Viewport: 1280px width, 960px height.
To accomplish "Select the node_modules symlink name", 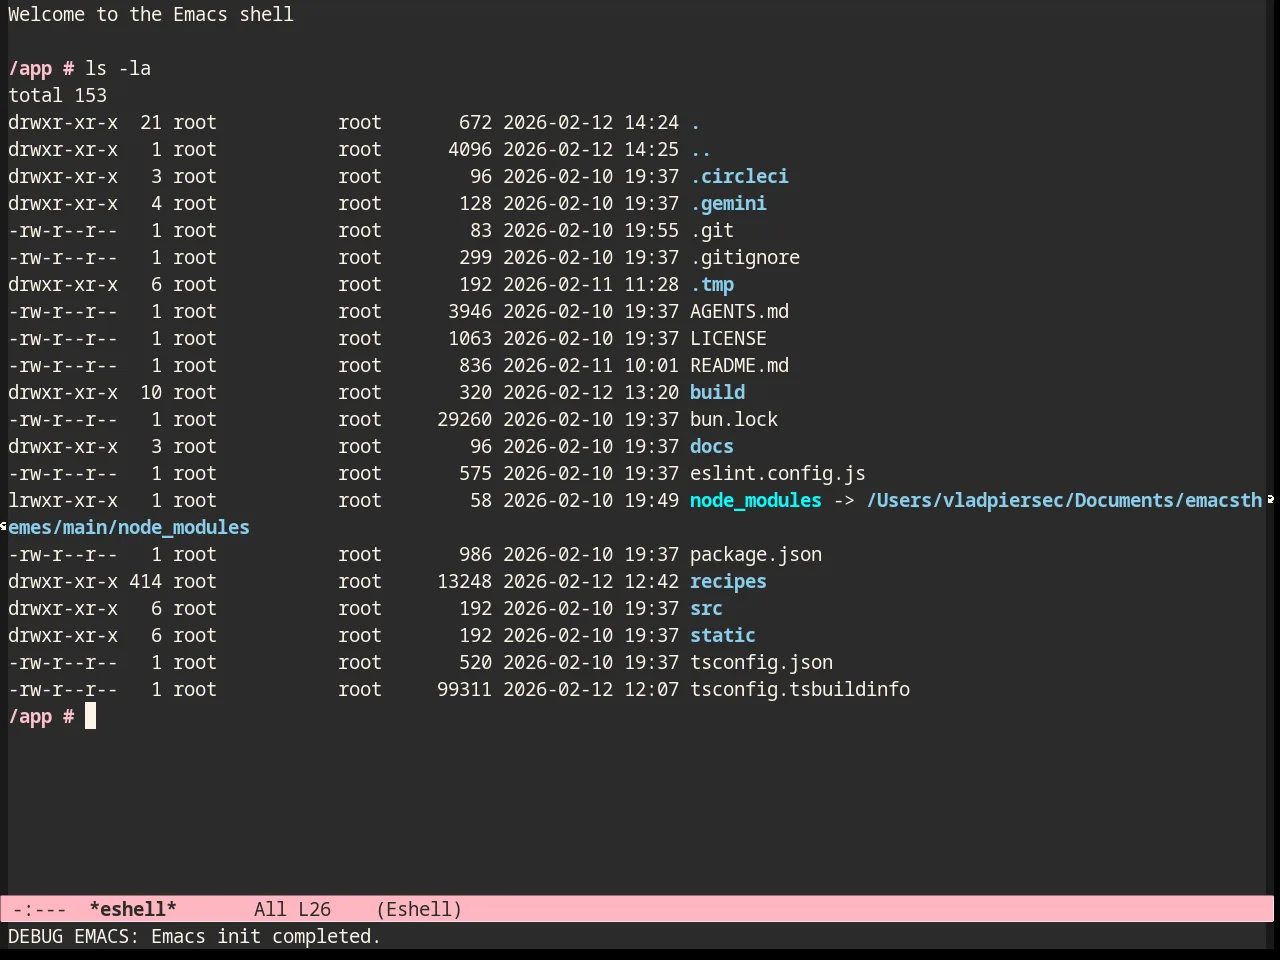I will point(756,500).
